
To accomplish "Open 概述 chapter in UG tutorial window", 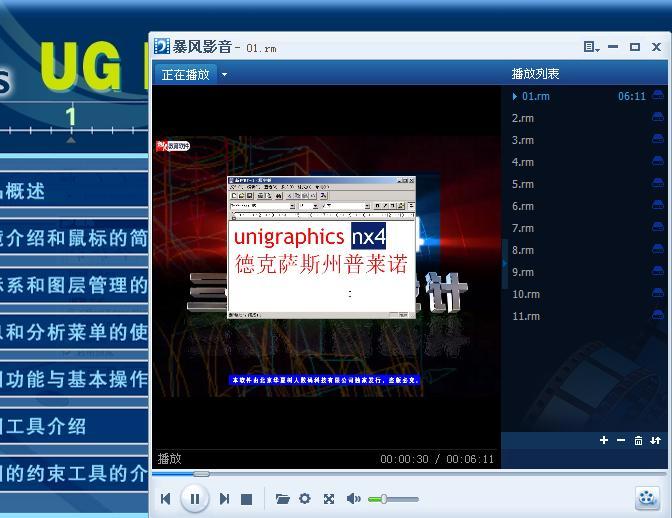I will tap(74, 191).
